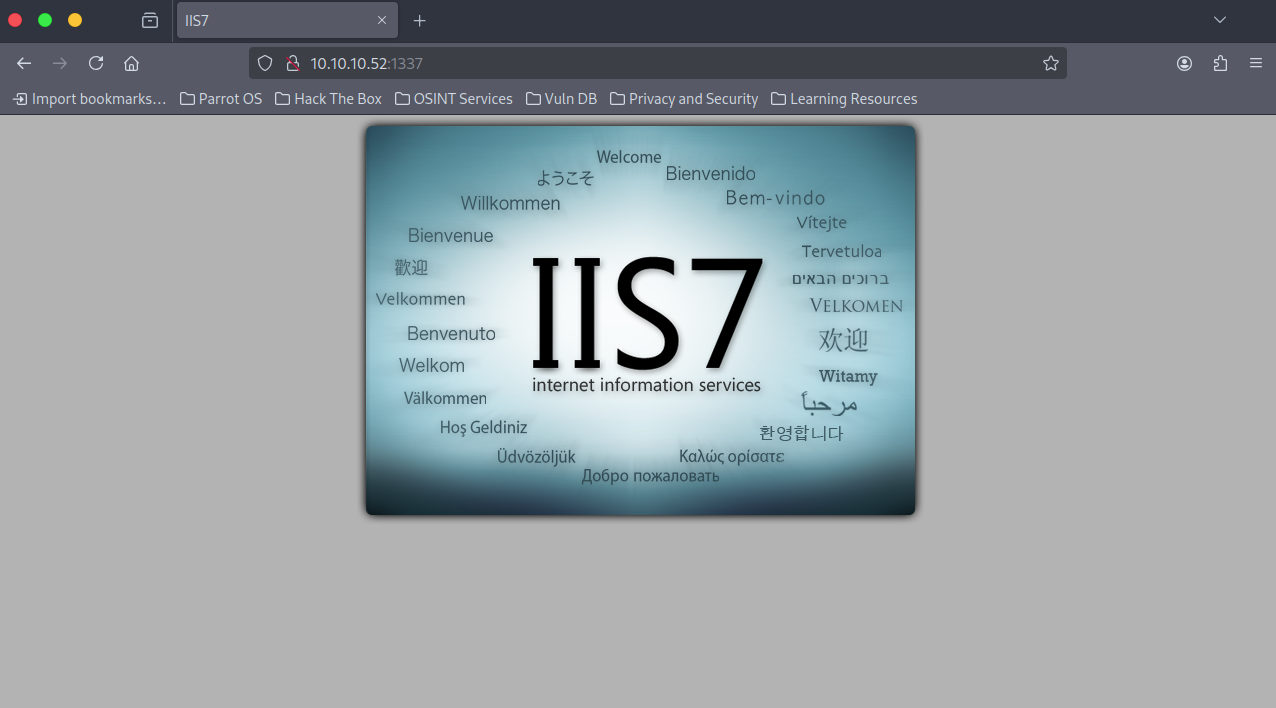
Task: Open the hamburger application menu
Action: pyautogui.click(x=1256, y=63)
